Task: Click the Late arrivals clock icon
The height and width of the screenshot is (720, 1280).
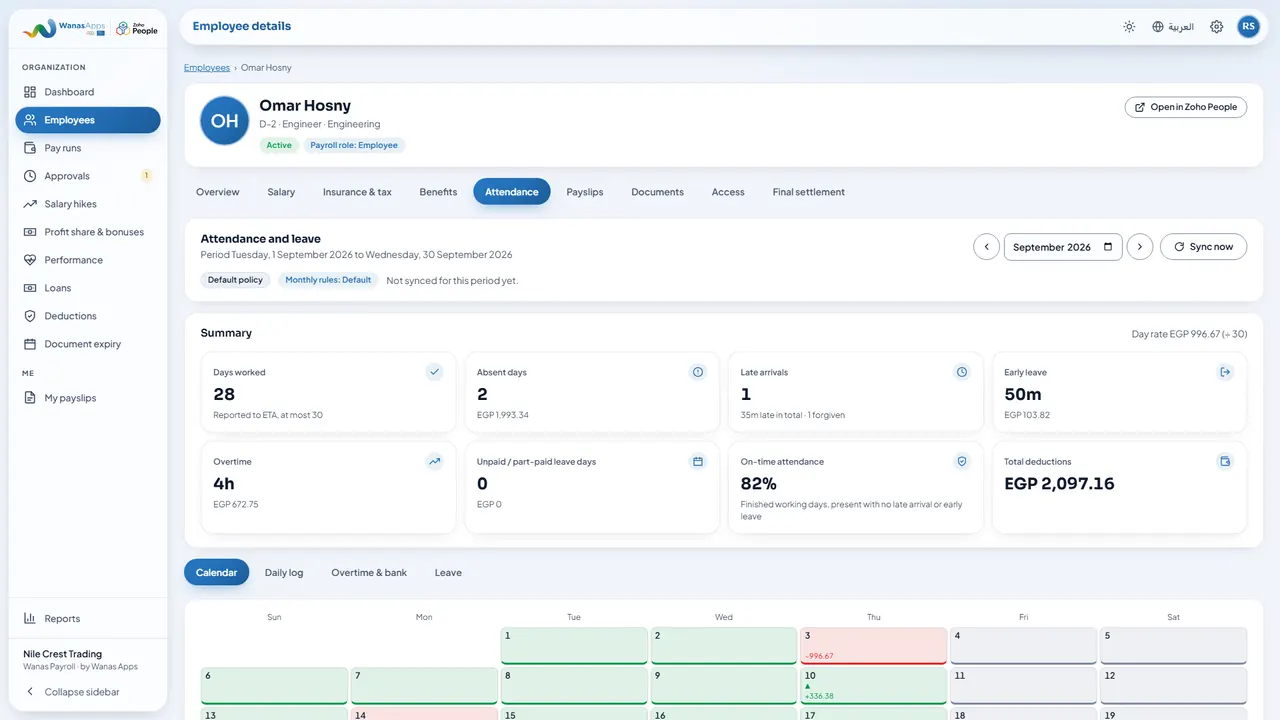Action: click(962, 372)
